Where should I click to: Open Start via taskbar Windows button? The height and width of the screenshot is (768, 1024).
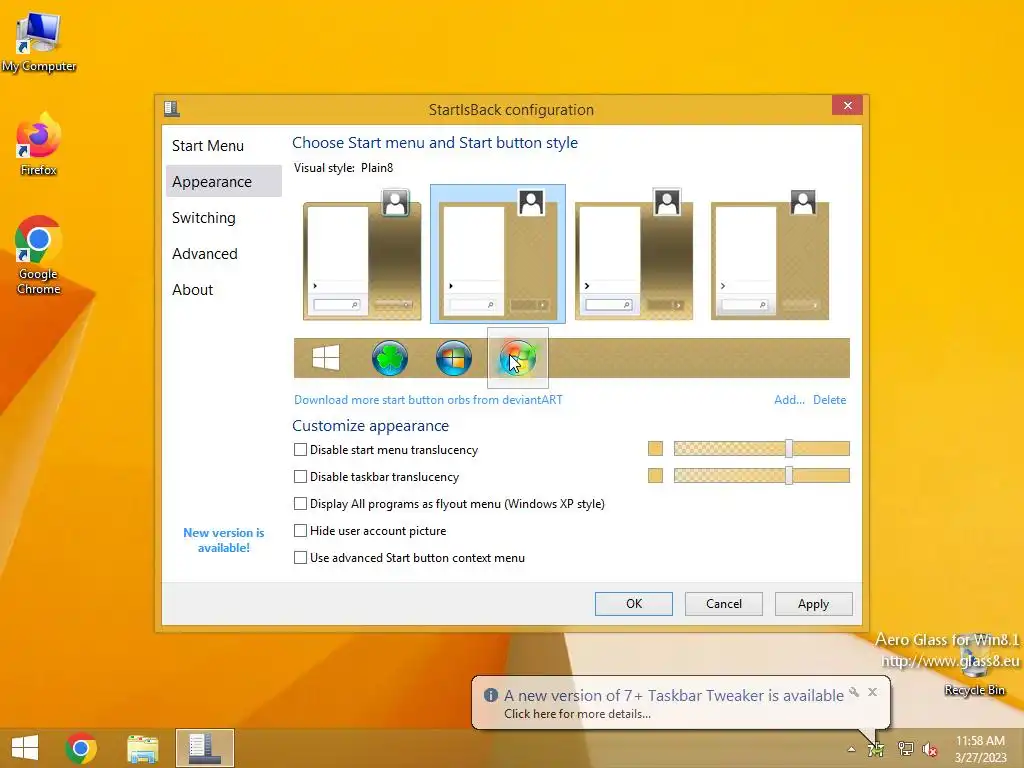point(25,748)
